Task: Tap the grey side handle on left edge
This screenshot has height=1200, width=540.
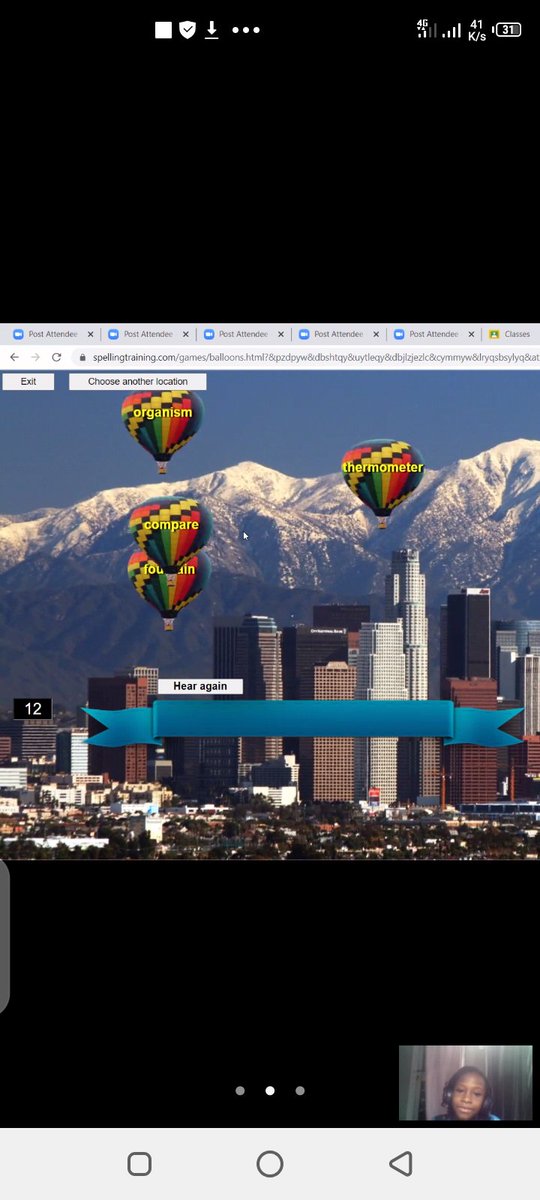Action: click(4, 937)
